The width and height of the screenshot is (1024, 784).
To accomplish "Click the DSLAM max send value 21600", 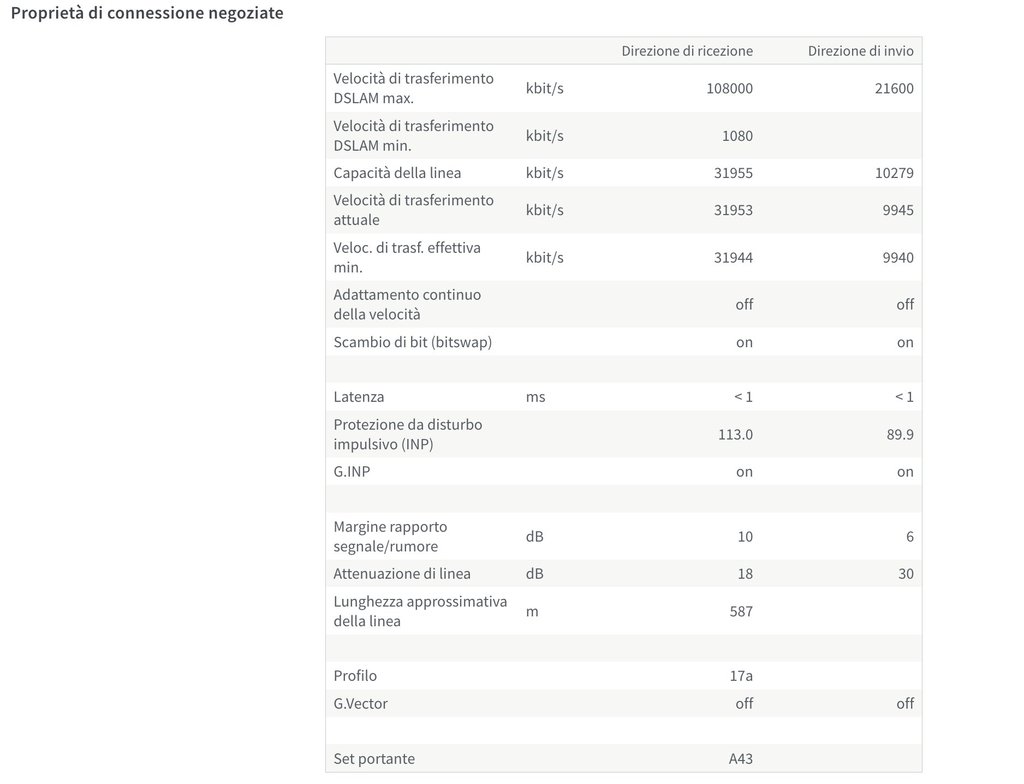I will click(894, 88).
